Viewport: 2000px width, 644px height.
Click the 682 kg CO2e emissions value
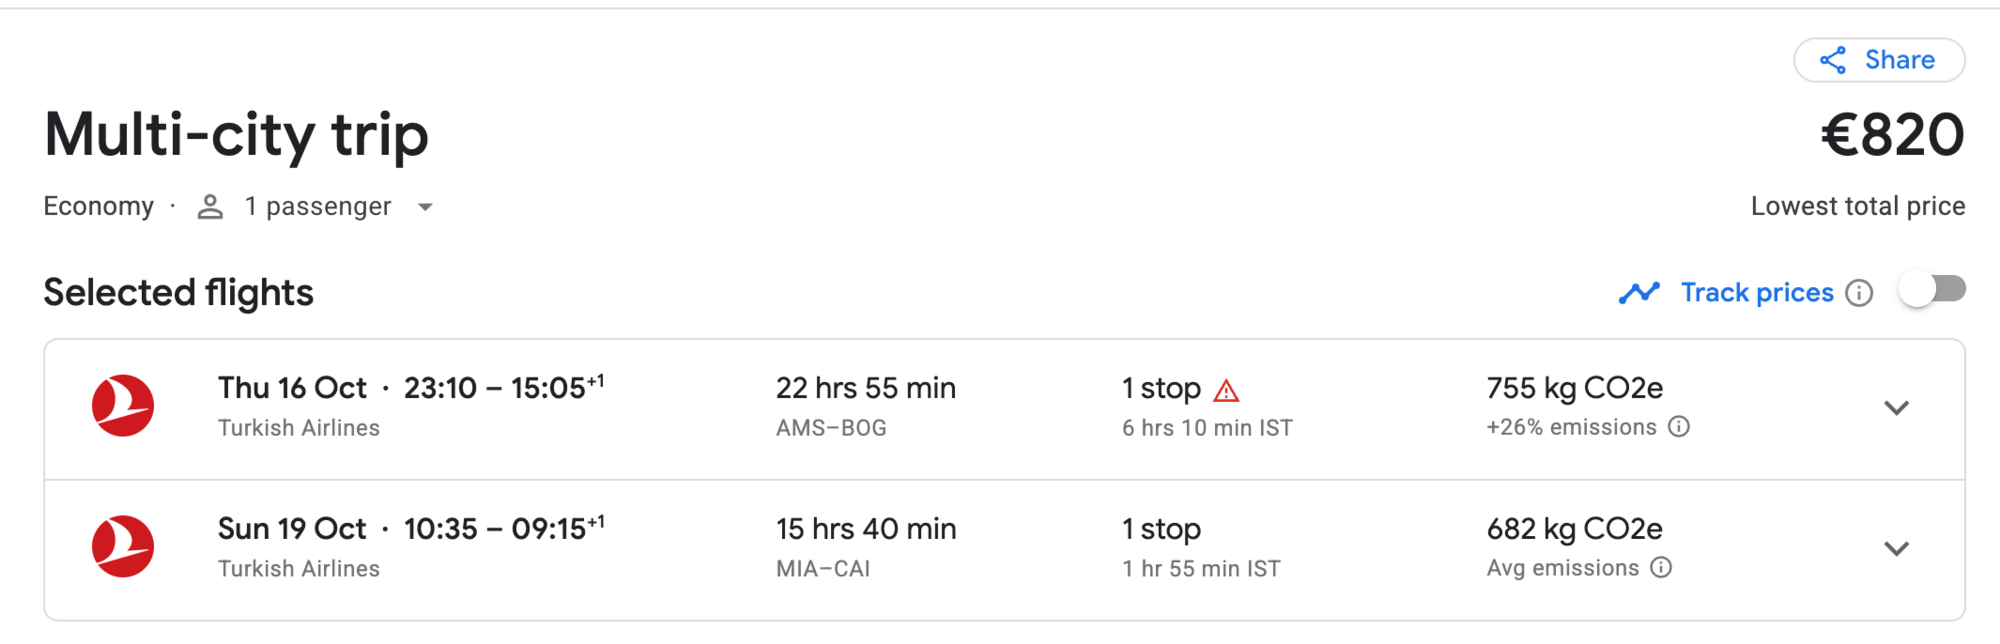(x=1574, y=529)
